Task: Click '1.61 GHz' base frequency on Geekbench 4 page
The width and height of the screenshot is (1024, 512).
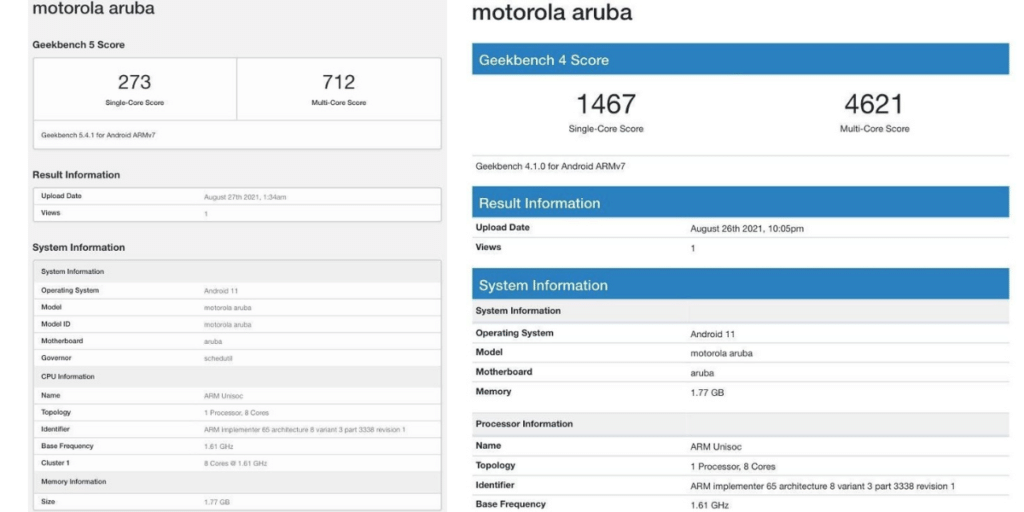Action: click(x=710, y=505)
